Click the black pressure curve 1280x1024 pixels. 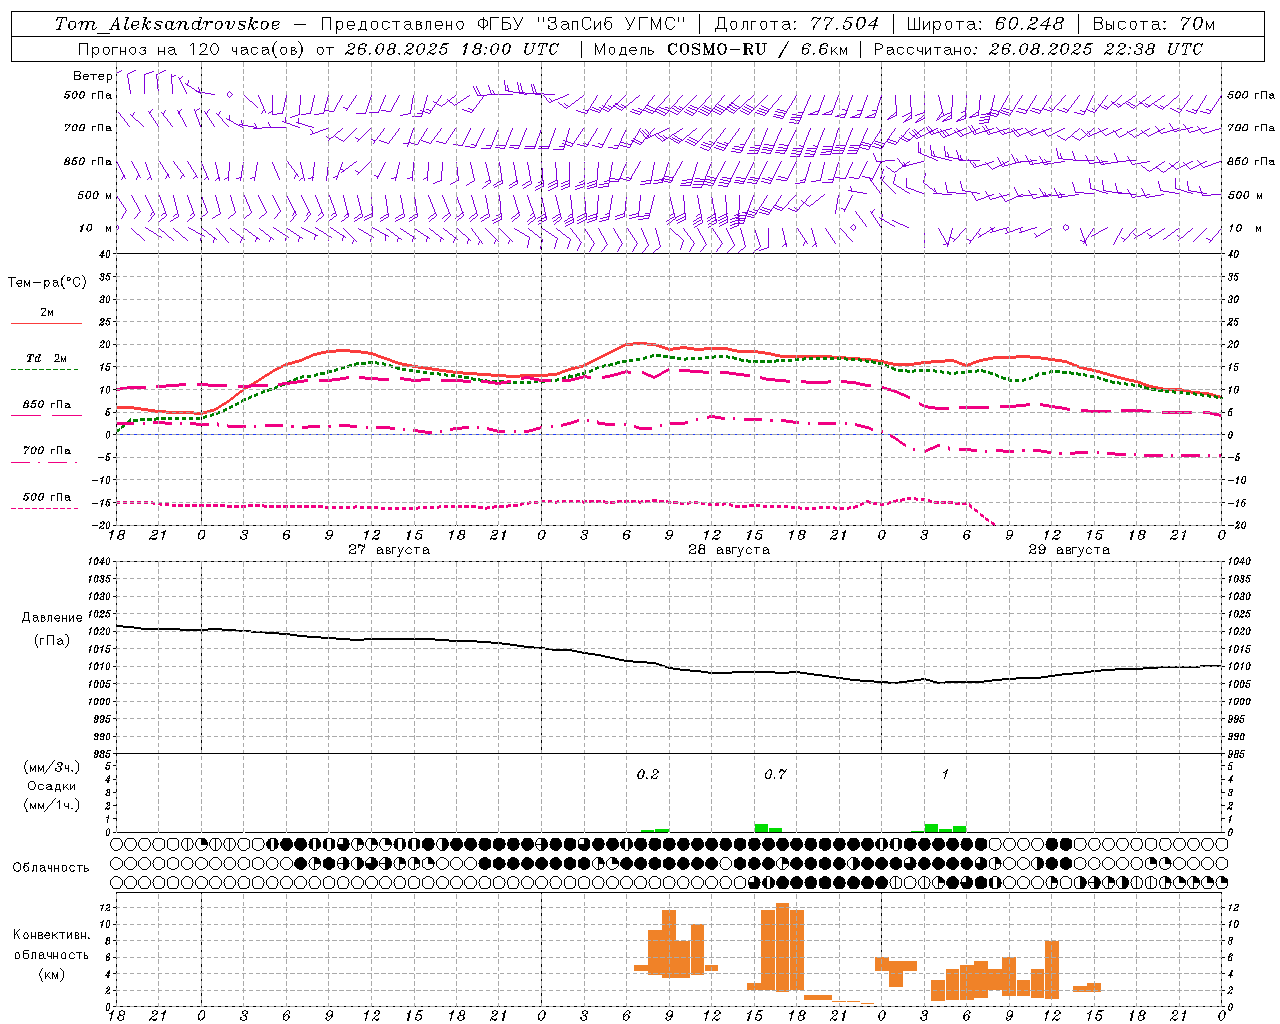tap(669, 667)
